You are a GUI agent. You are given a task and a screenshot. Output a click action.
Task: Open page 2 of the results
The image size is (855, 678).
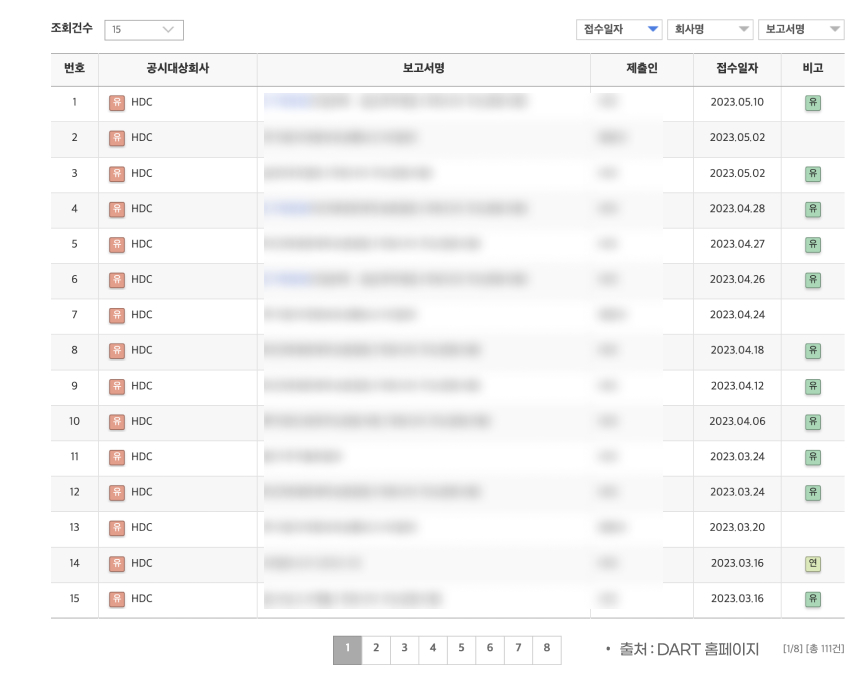tap(375, 649)
